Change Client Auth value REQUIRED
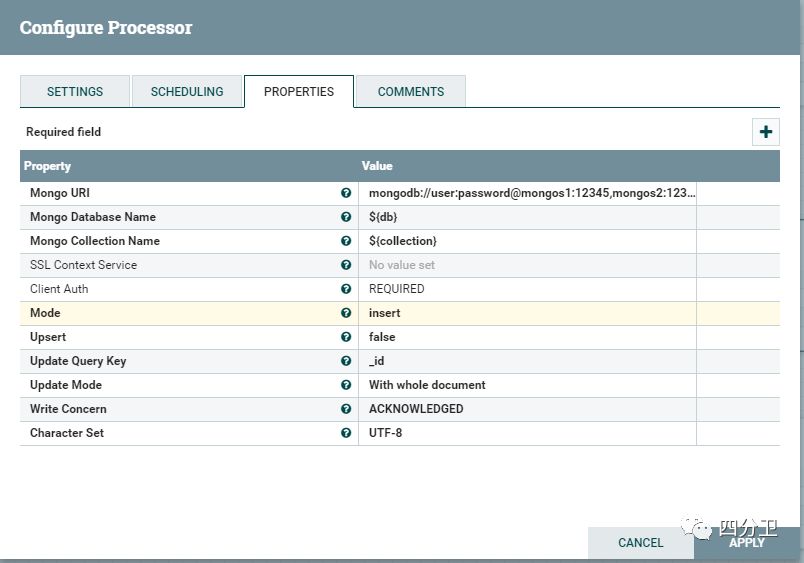The image size is (804, 563). 528,289
